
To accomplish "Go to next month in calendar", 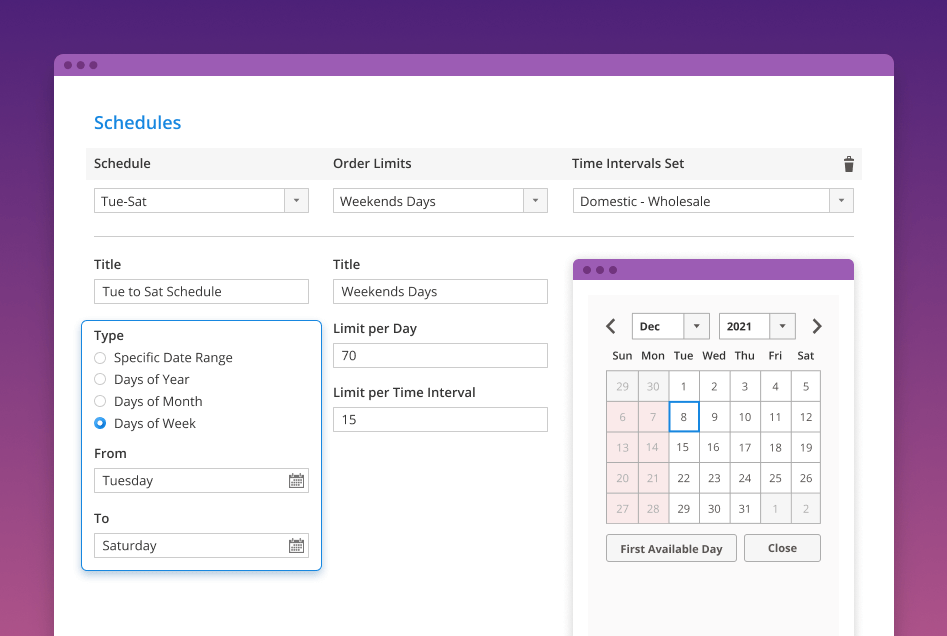I will pyautogui.click(x=817, y=326).
